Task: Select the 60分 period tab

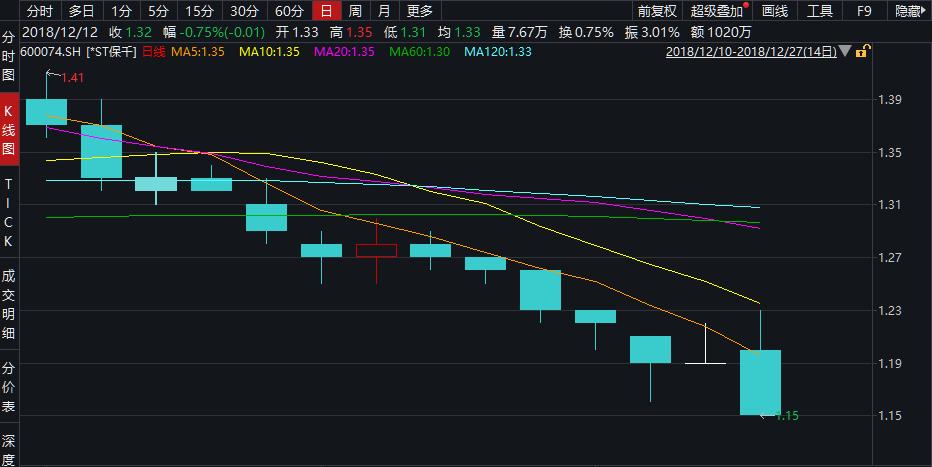Action: (289, 11)
